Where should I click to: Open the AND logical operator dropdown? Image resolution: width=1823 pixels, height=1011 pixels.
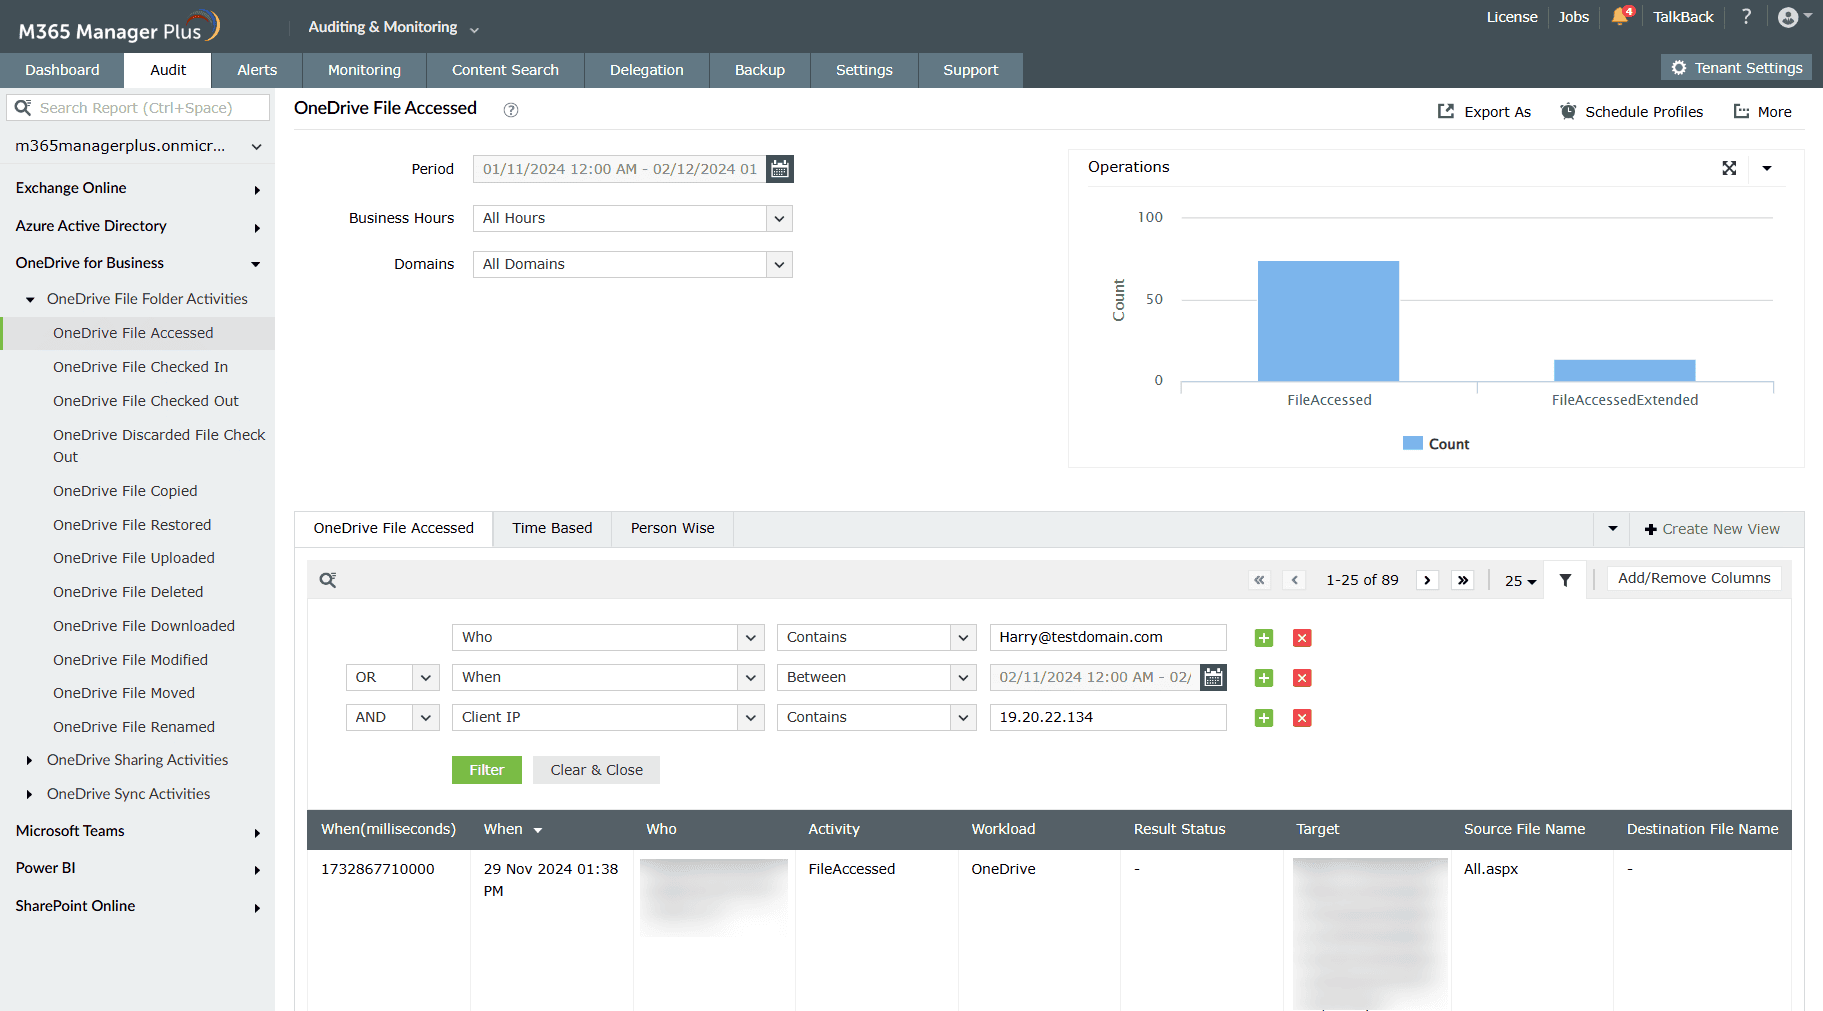(x=425, y=717)
